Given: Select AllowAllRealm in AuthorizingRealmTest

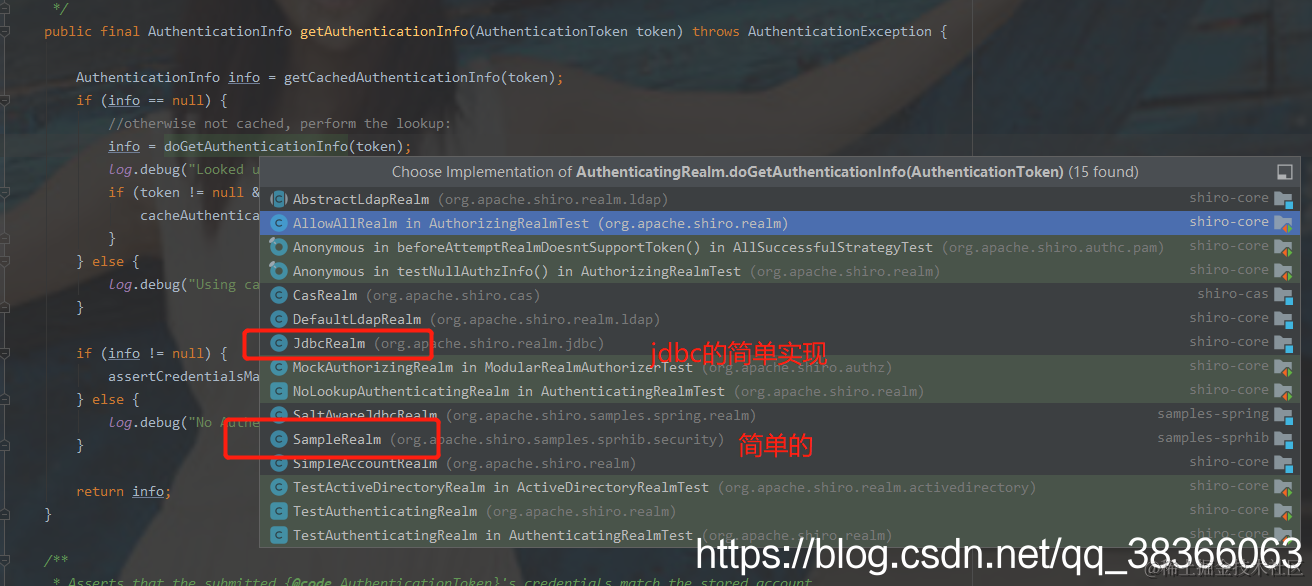Looking at the screenshot, I should [x=780, y=223].
